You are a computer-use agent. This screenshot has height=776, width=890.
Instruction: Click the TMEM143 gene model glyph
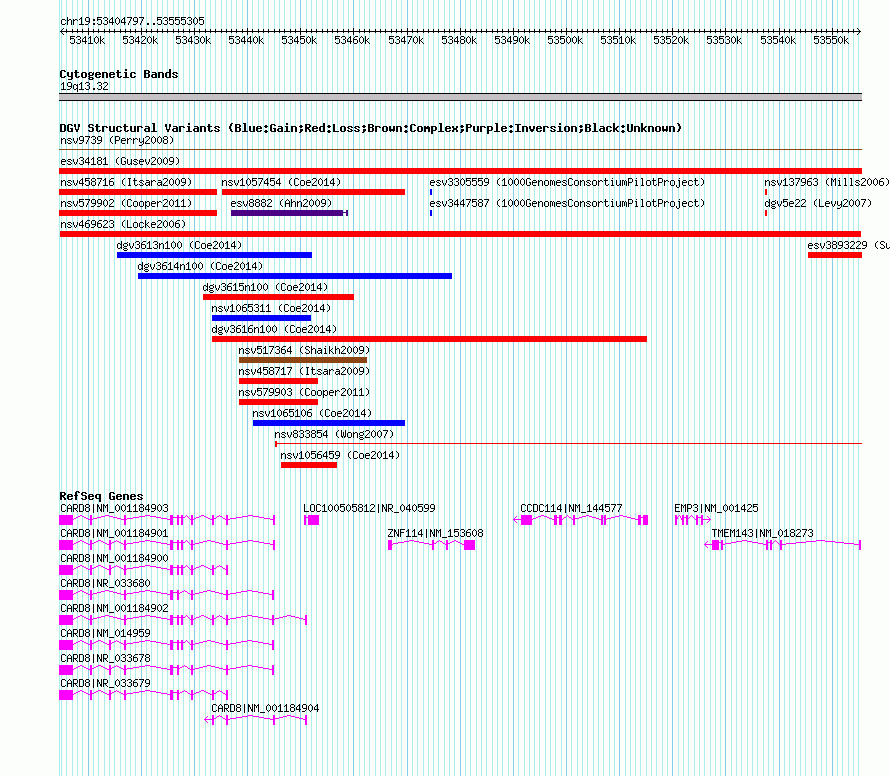783,545
